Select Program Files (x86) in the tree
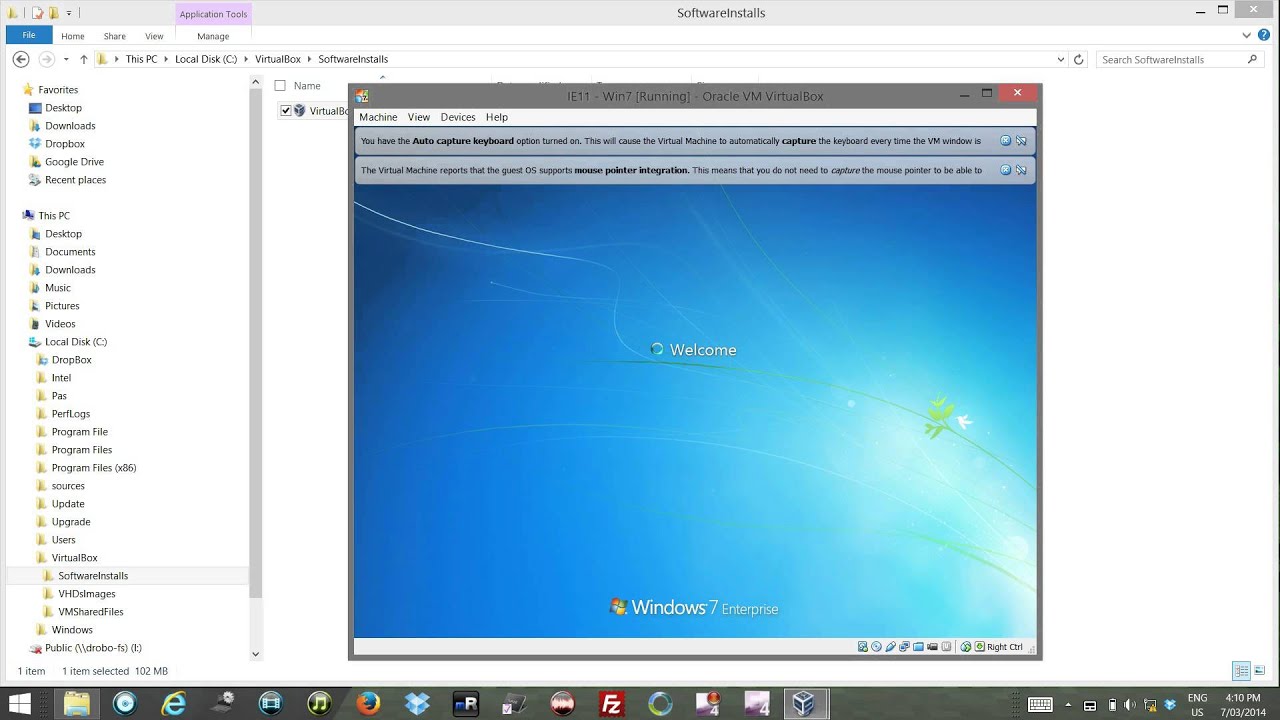The image size is (1280, 720). [x=94, y=468]
